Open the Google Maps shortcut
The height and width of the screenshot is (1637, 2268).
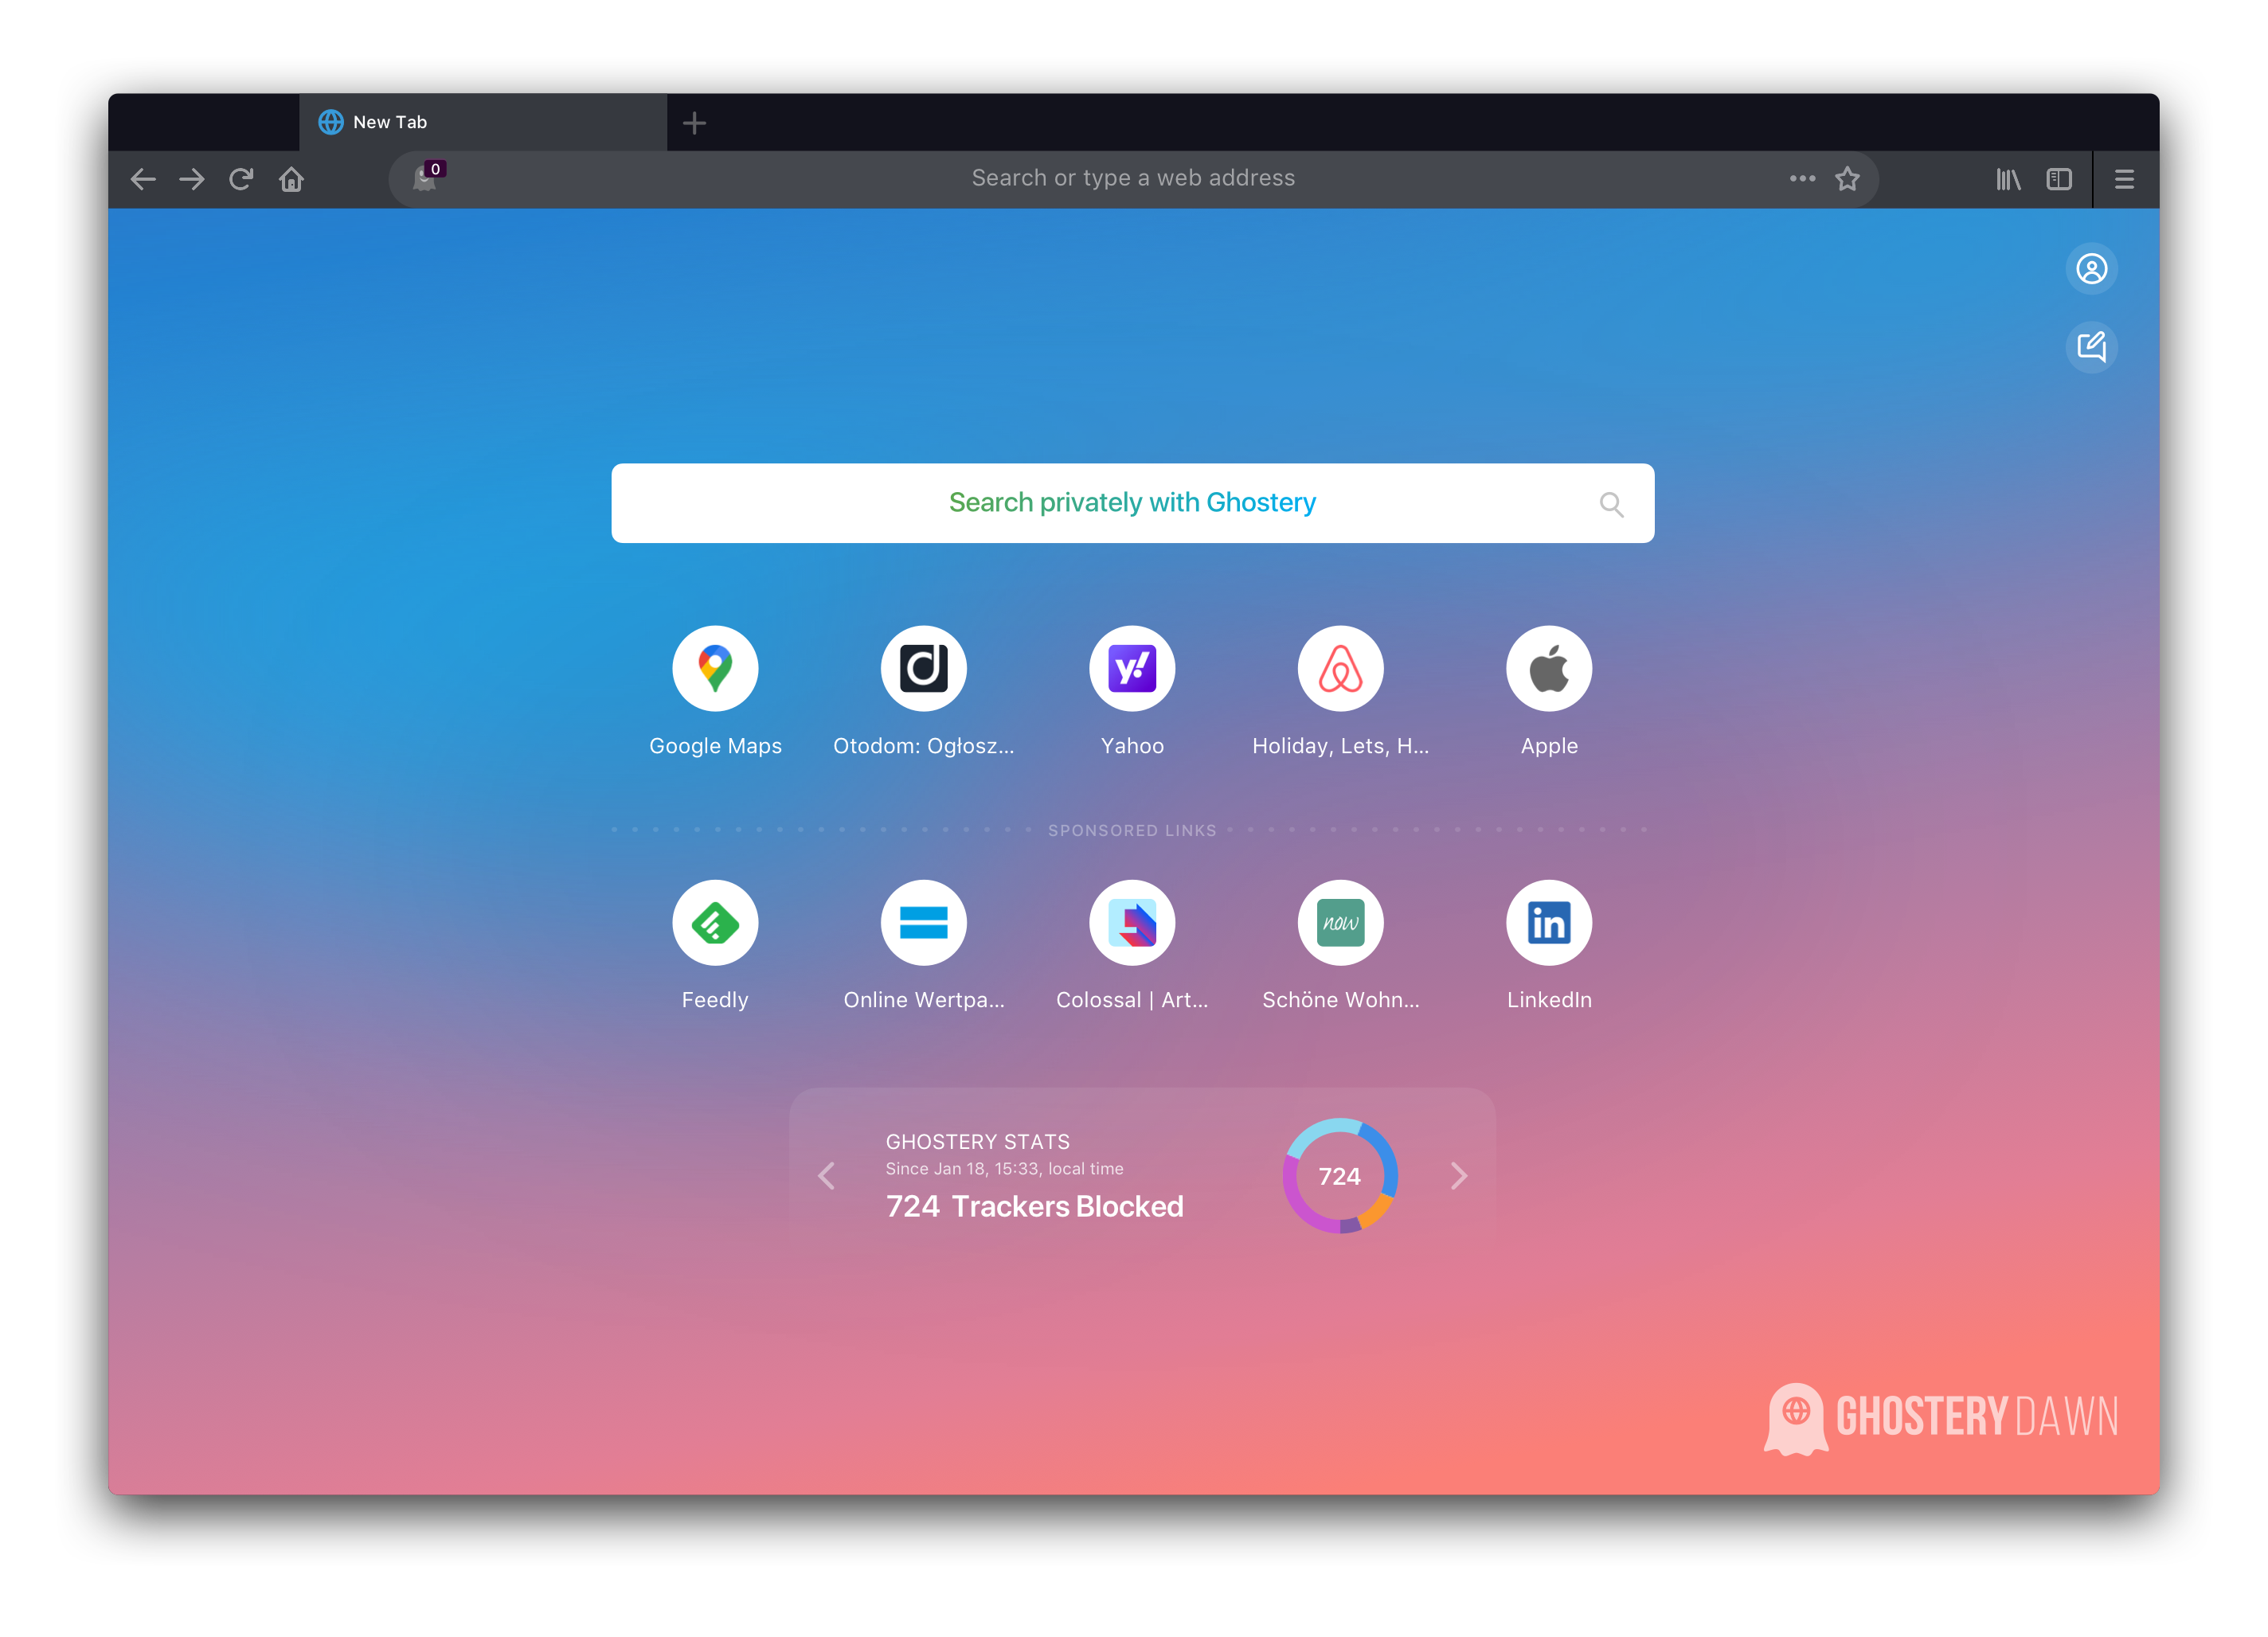pyautogui.click(x=715, y=669)
